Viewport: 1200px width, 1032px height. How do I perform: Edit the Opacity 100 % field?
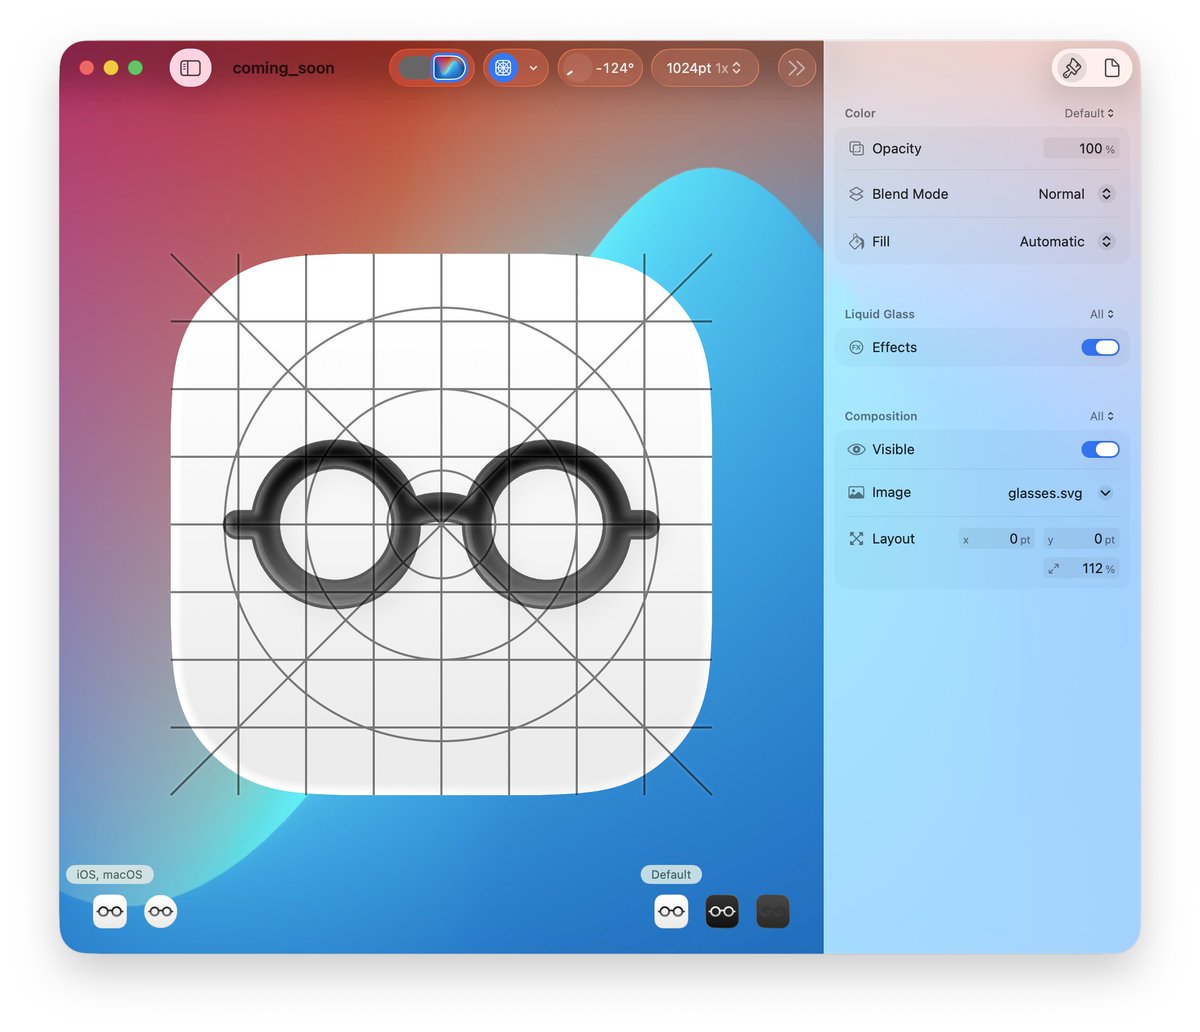coord(1081,148)
